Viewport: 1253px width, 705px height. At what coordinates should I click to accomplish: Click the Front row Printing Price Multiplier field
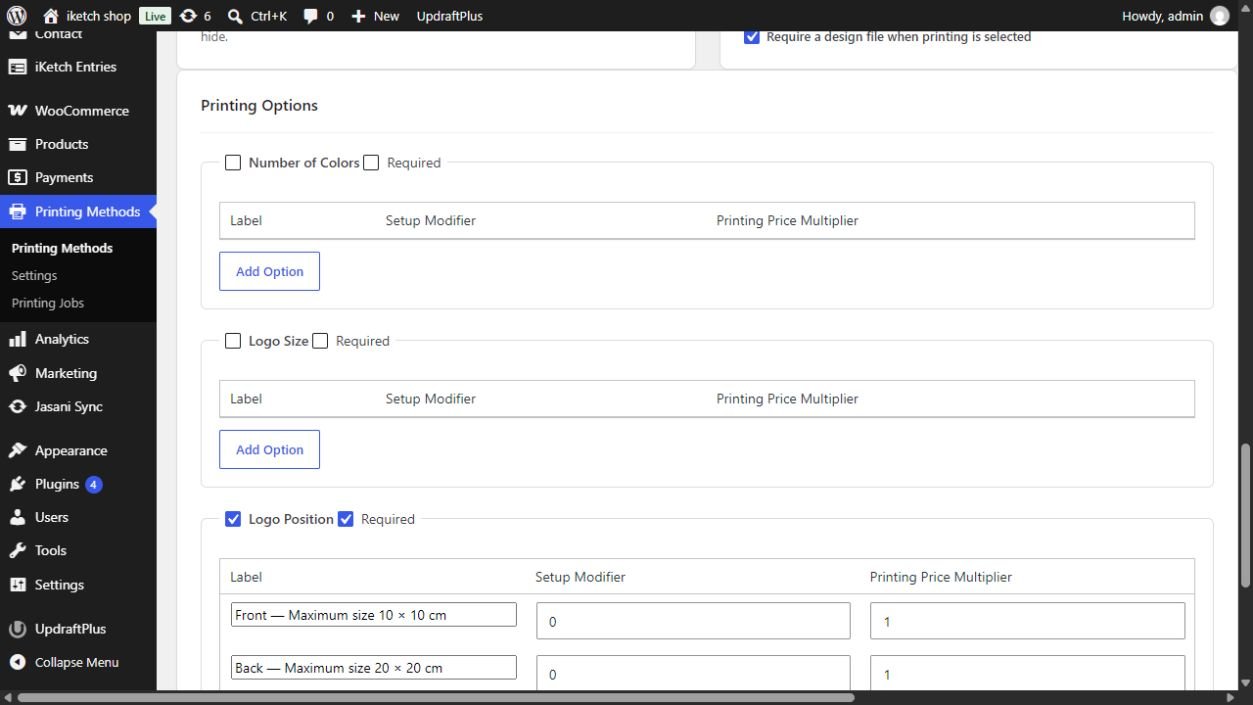[x=1027, y=621]
